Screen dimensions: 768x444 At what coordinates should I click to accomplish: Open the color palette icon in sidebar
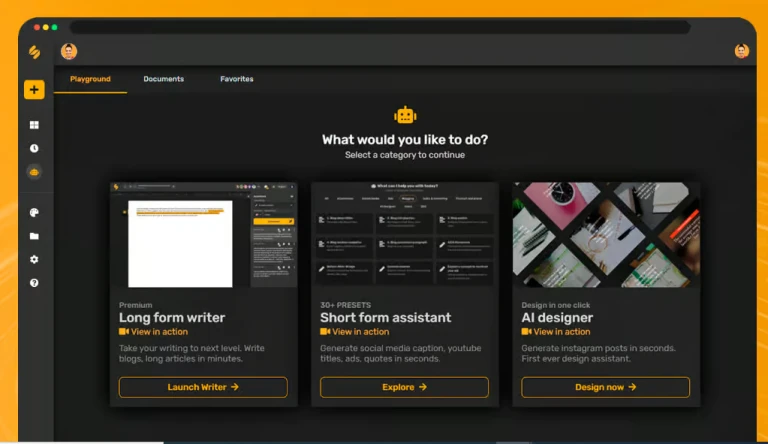(x=34, y=213)
